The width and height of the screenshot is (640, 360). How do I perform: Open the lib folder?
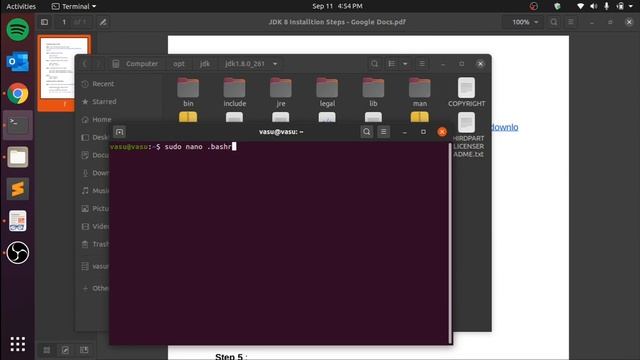point(373,93)
